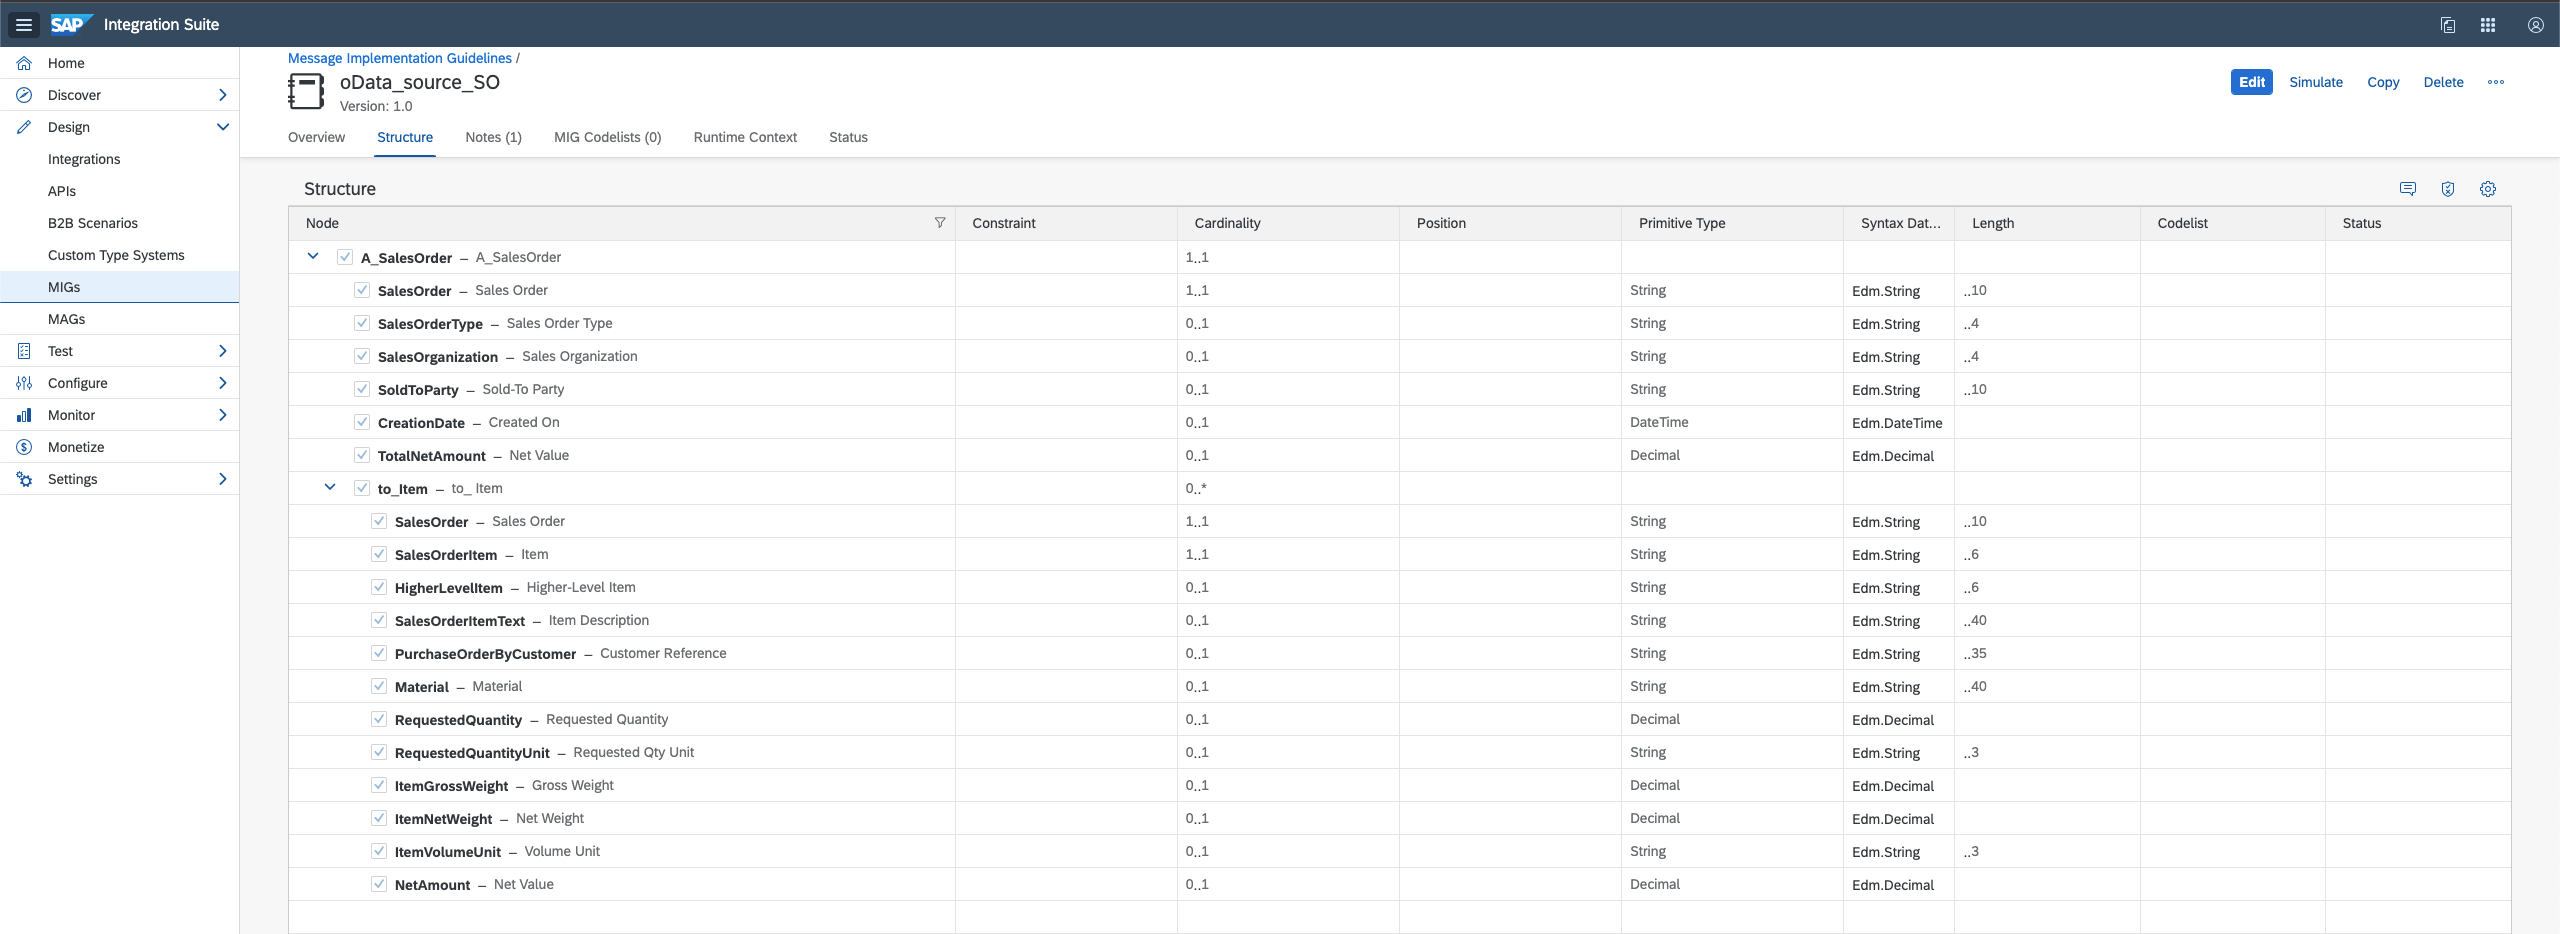This screenshot has width=2560, height=934.
Task: Toggle the NetAmount checkbox
Action: pos(379,884)
